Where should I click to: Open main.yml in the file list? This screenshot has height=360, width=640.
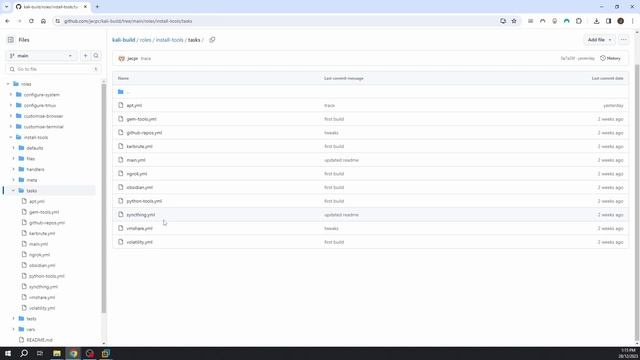(136, 160)
